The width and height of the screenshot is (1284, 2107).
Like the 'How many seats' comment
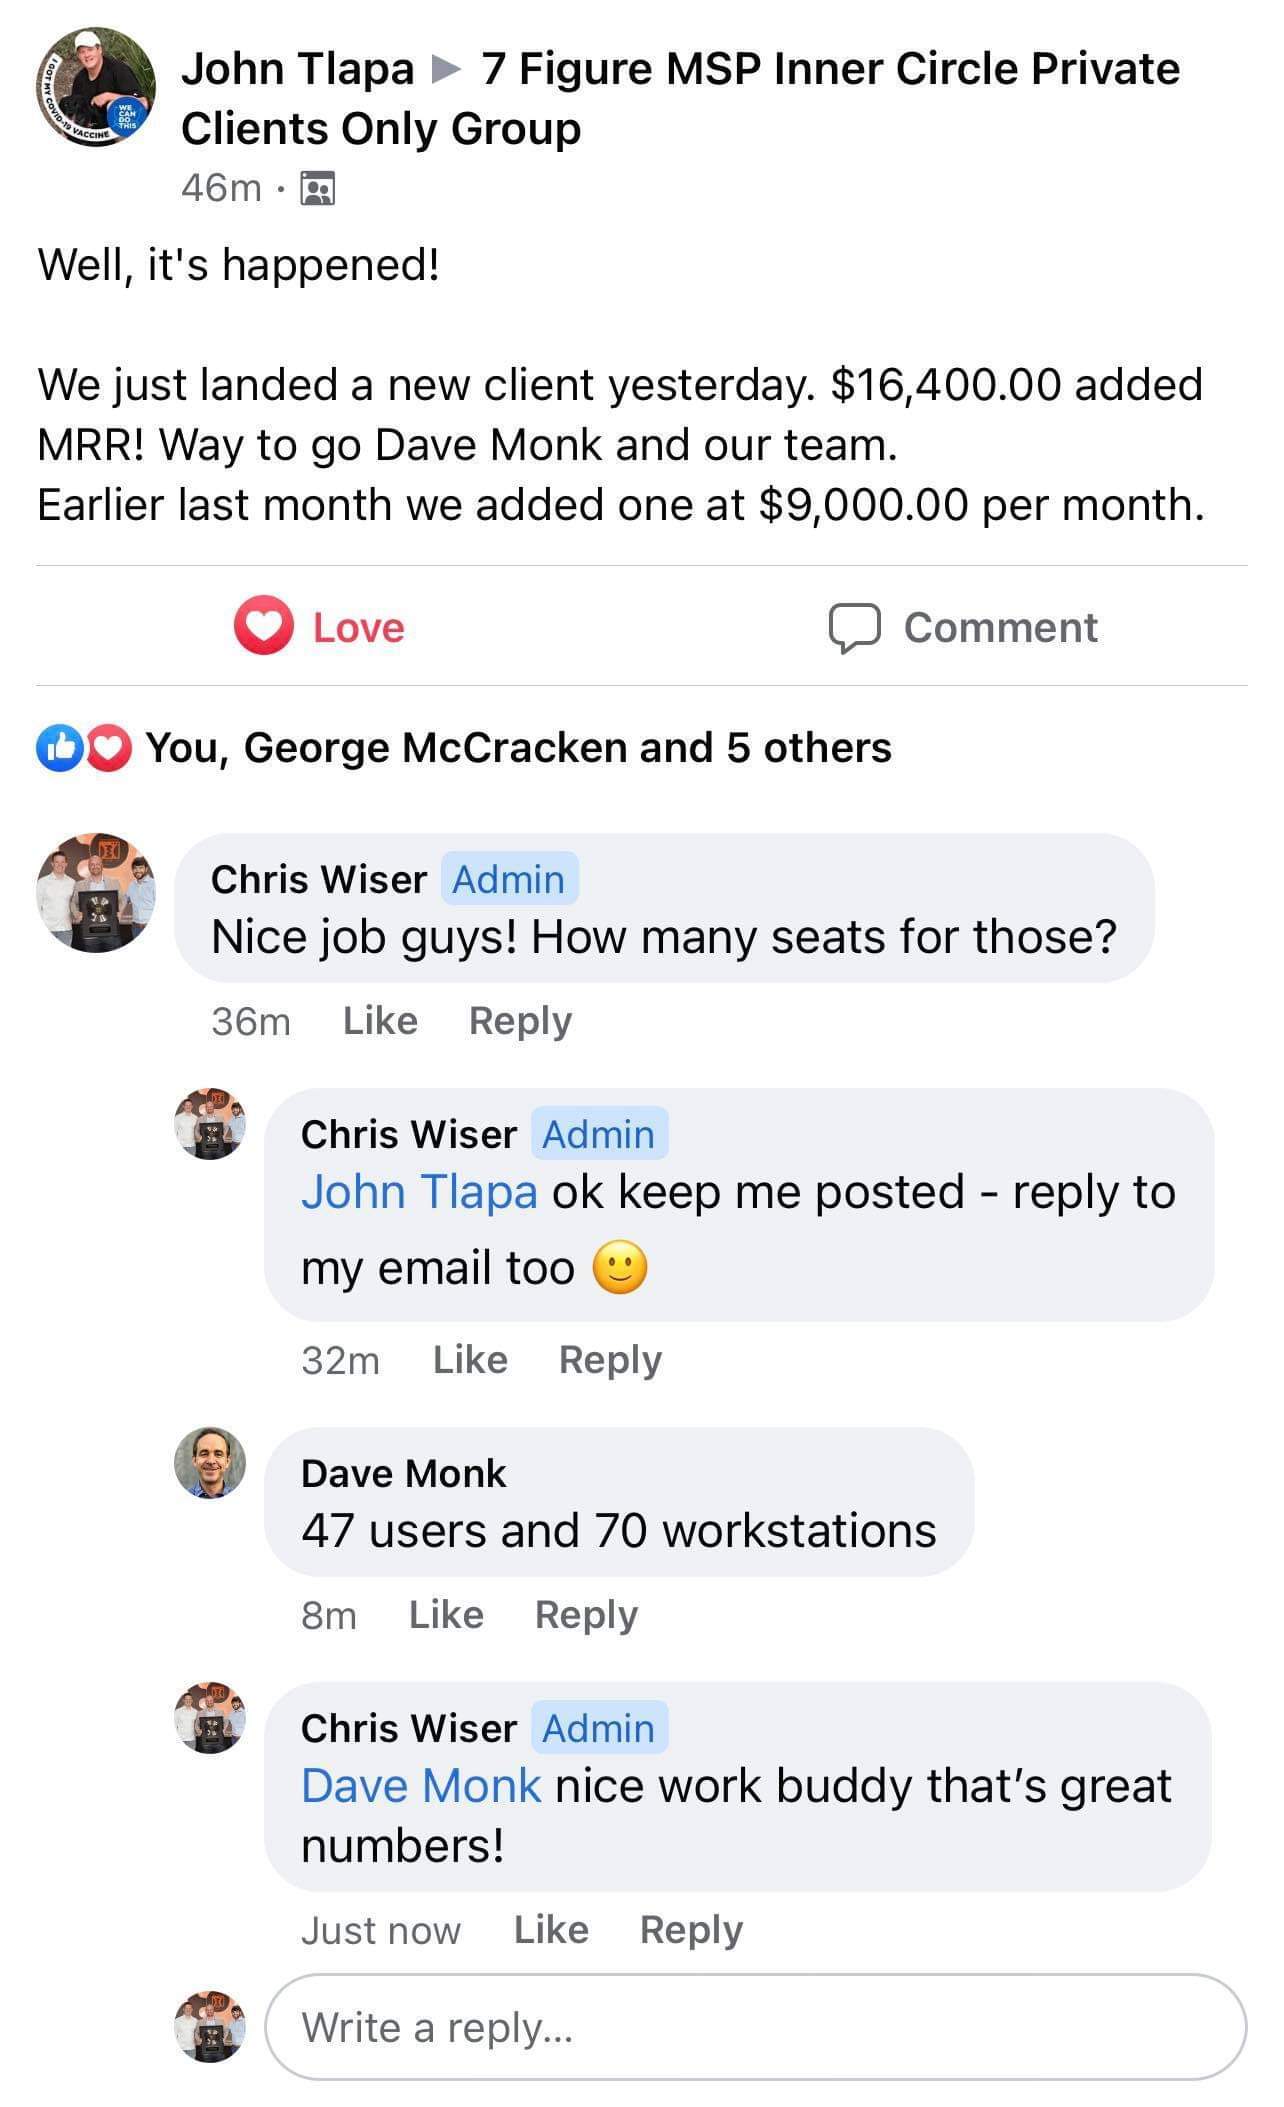click(x=380, y=1021)
